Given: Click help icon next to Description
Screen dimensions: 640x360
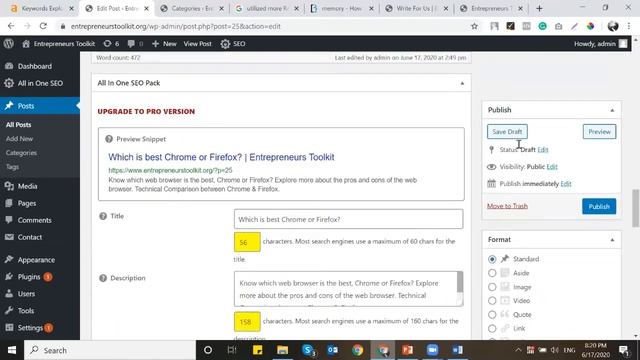Looking at the screenshot, I should tap(103, 278).
